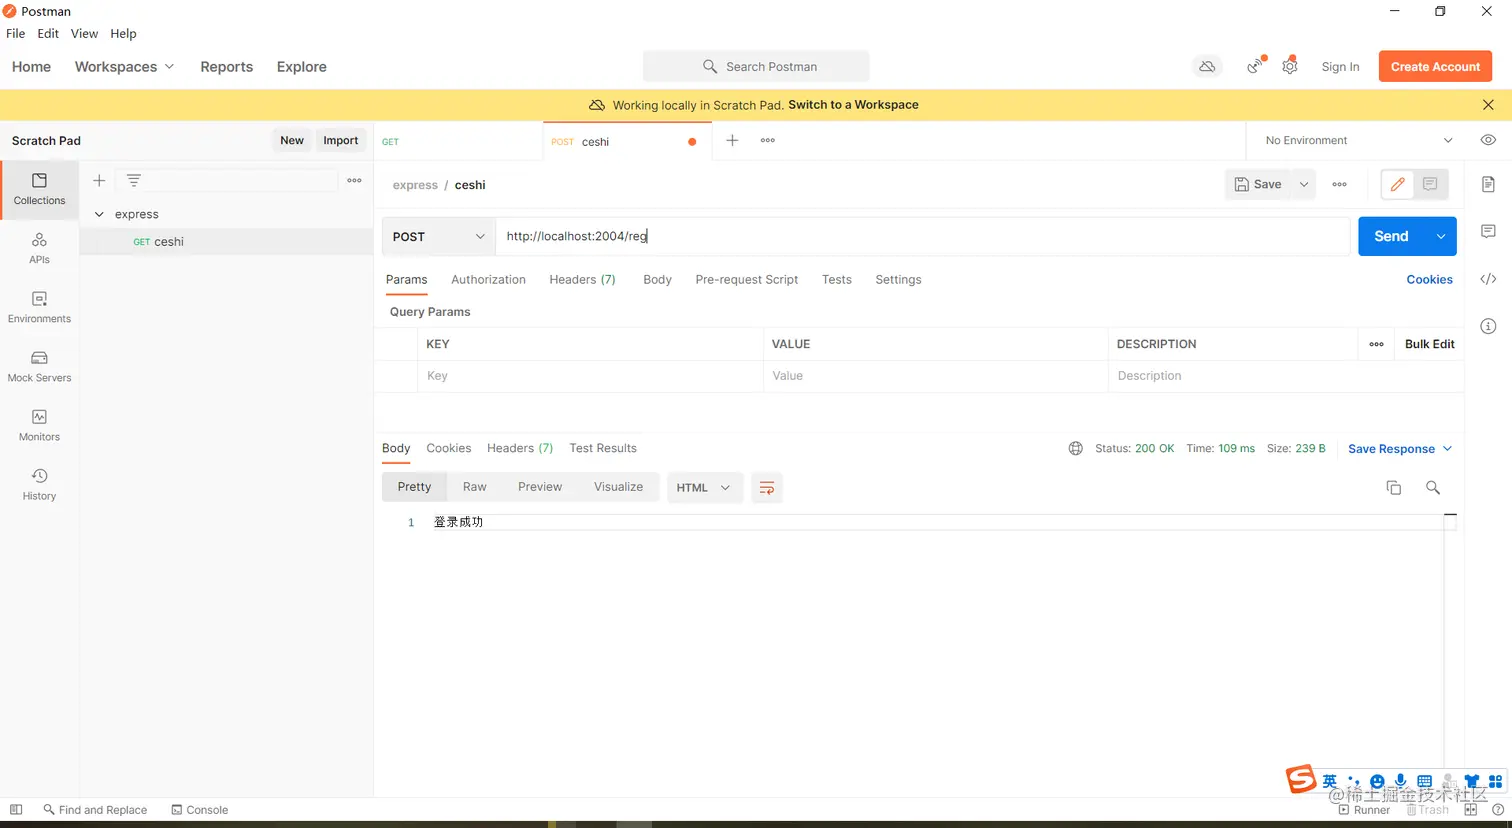Viewport: 1512px width, 828px height.
Task: Open request view more actions menu
Action: click(x=1340, y=184)
